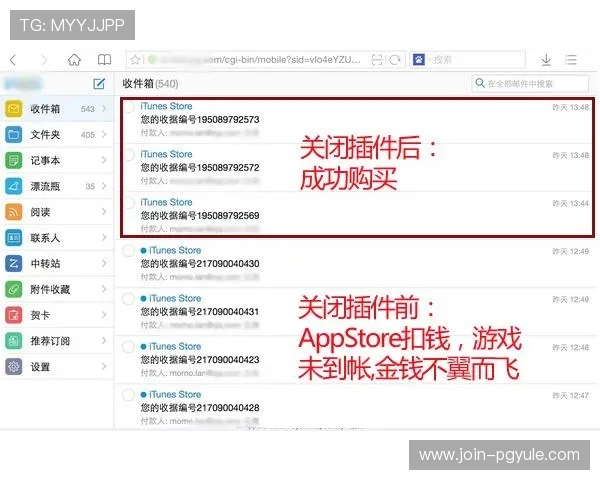Compose new mail with the pencil icon
The height and width of the screenshot is (480, 600).
[99, 83]
